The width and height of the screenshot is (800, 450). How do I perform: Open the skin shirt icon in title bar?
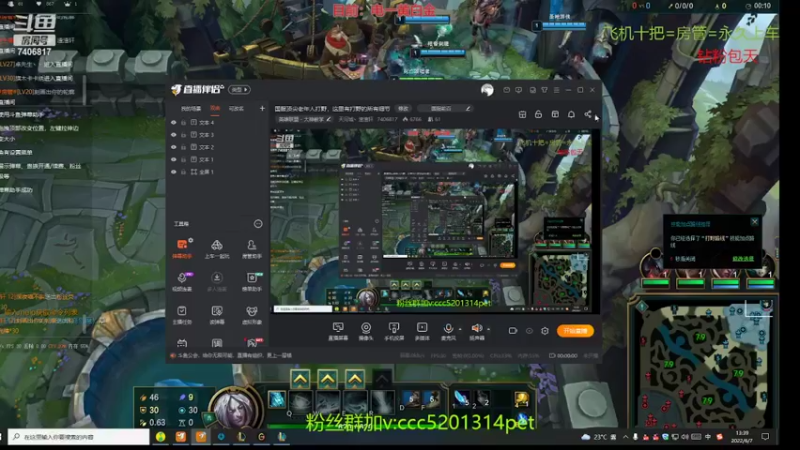[544, 90]
